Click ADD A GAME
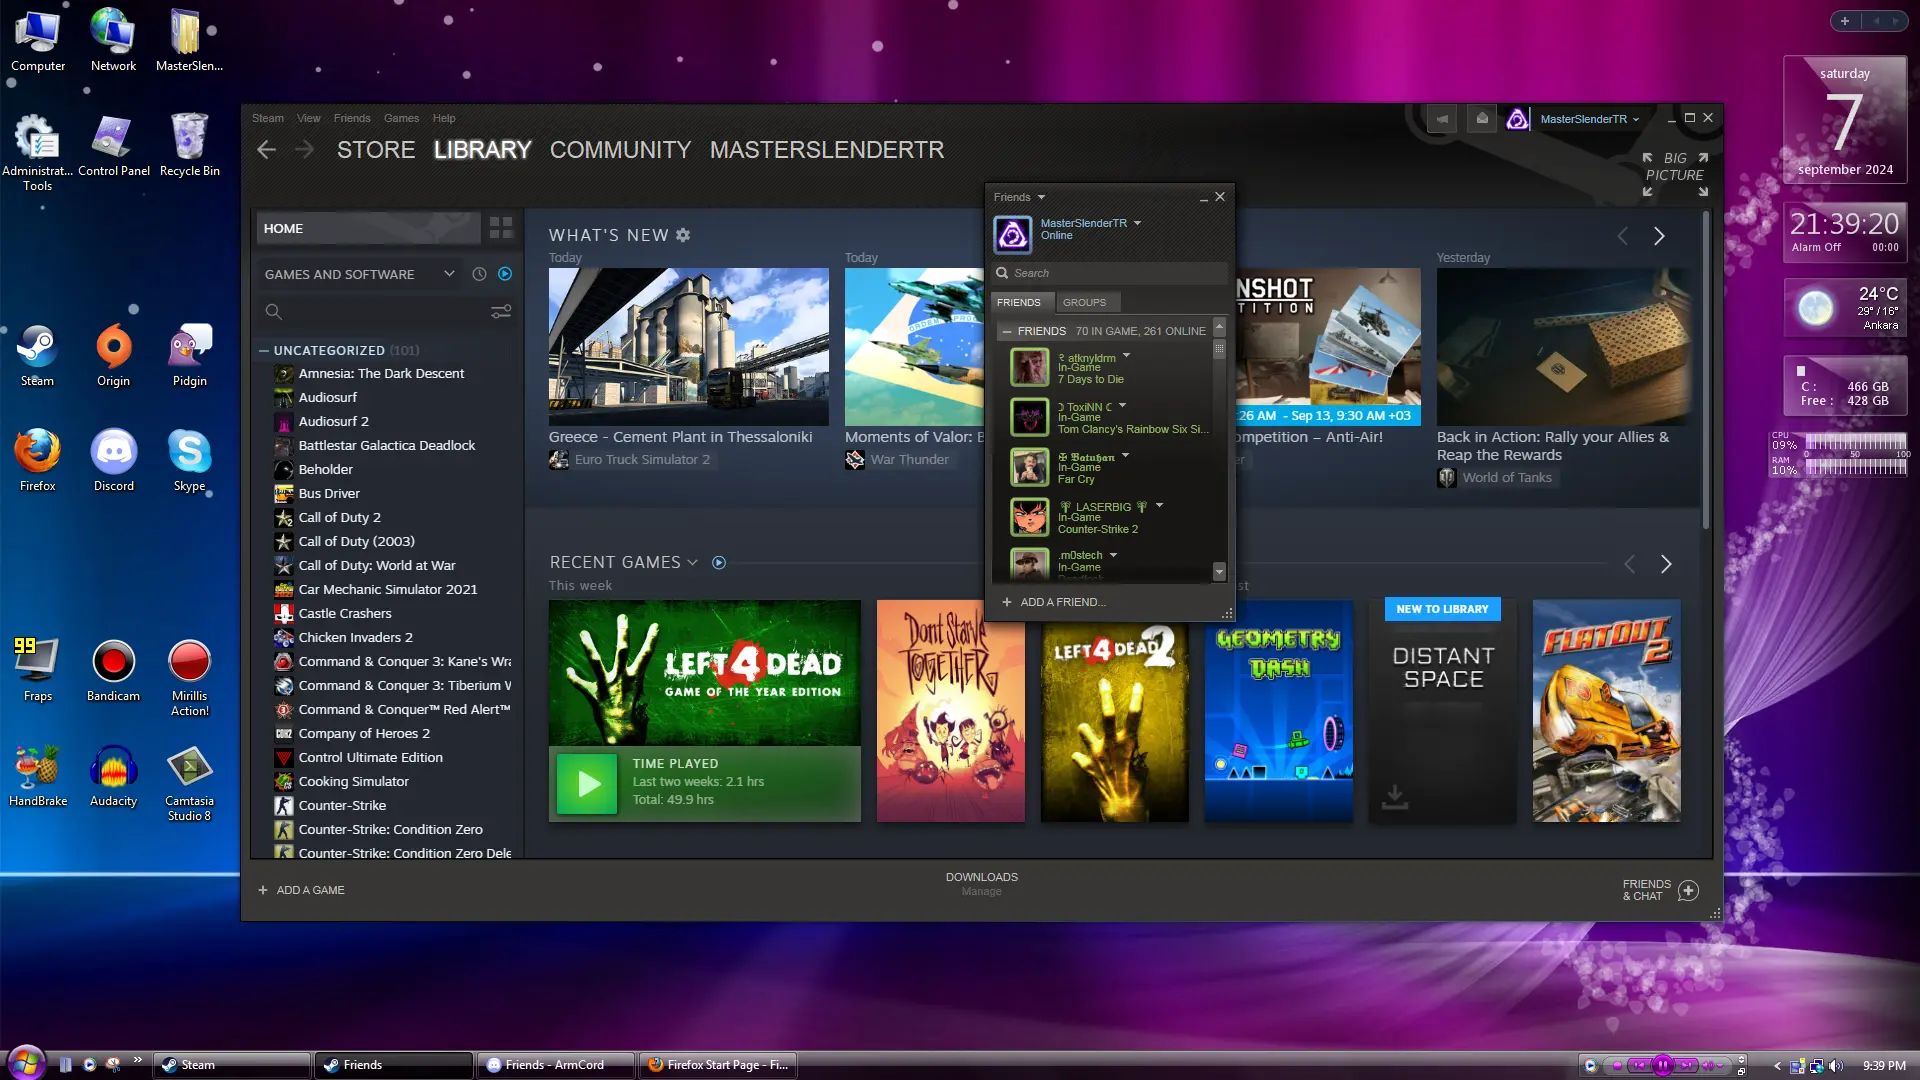 [x=301, y=890]
